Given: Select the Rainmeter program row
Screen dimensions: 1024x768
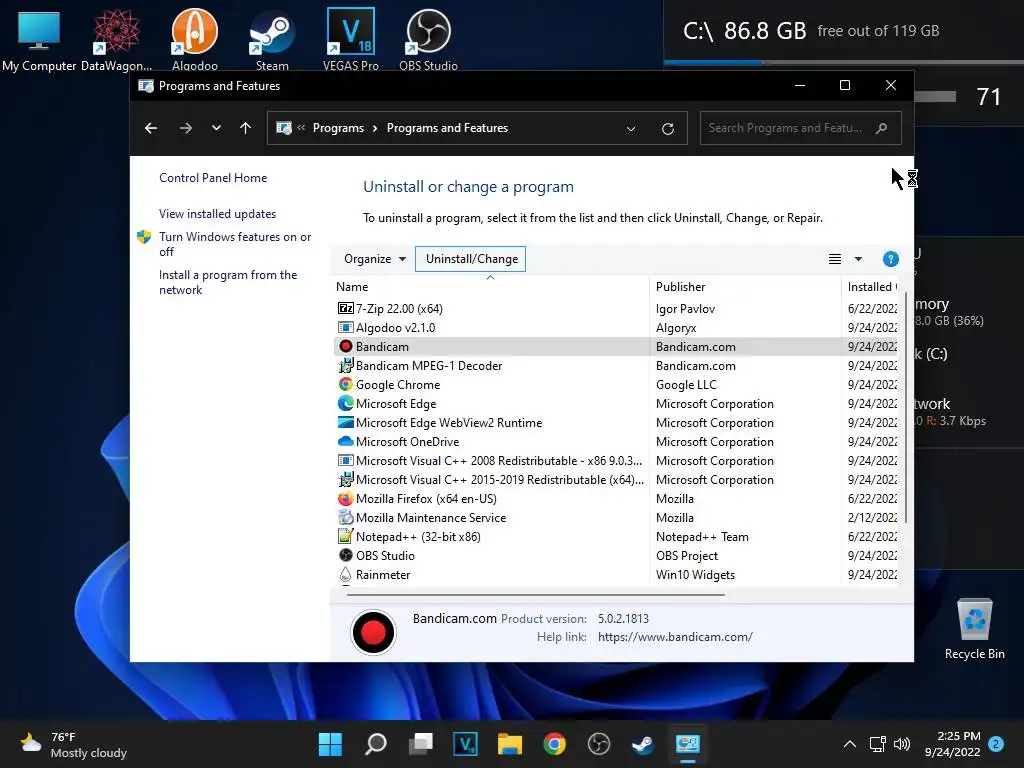Looking at the screenshot, I should (x=616, y=573).
